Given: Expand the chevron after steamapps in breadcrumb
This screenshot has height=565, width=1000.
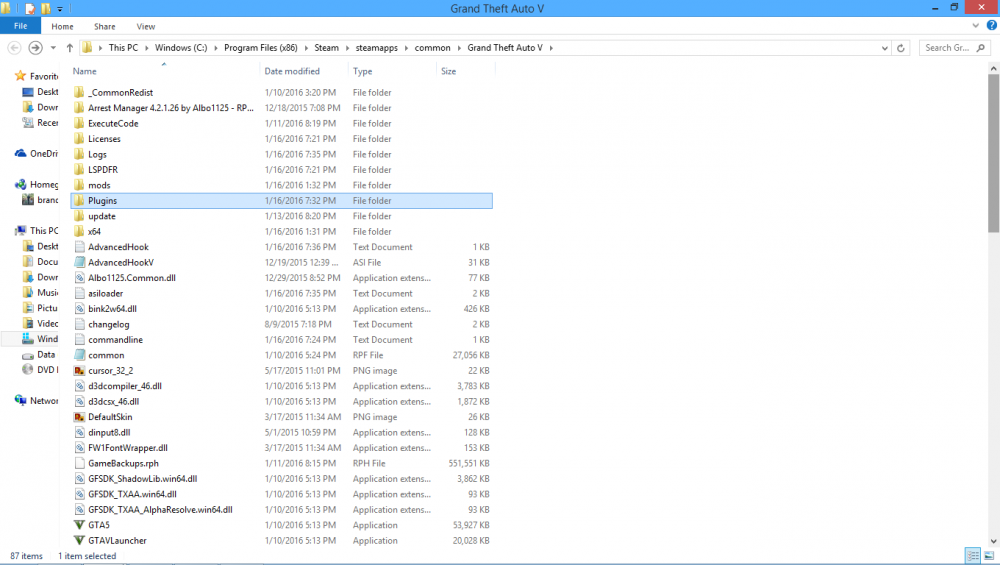Looking at the screenshot, I should click(406, 48).
